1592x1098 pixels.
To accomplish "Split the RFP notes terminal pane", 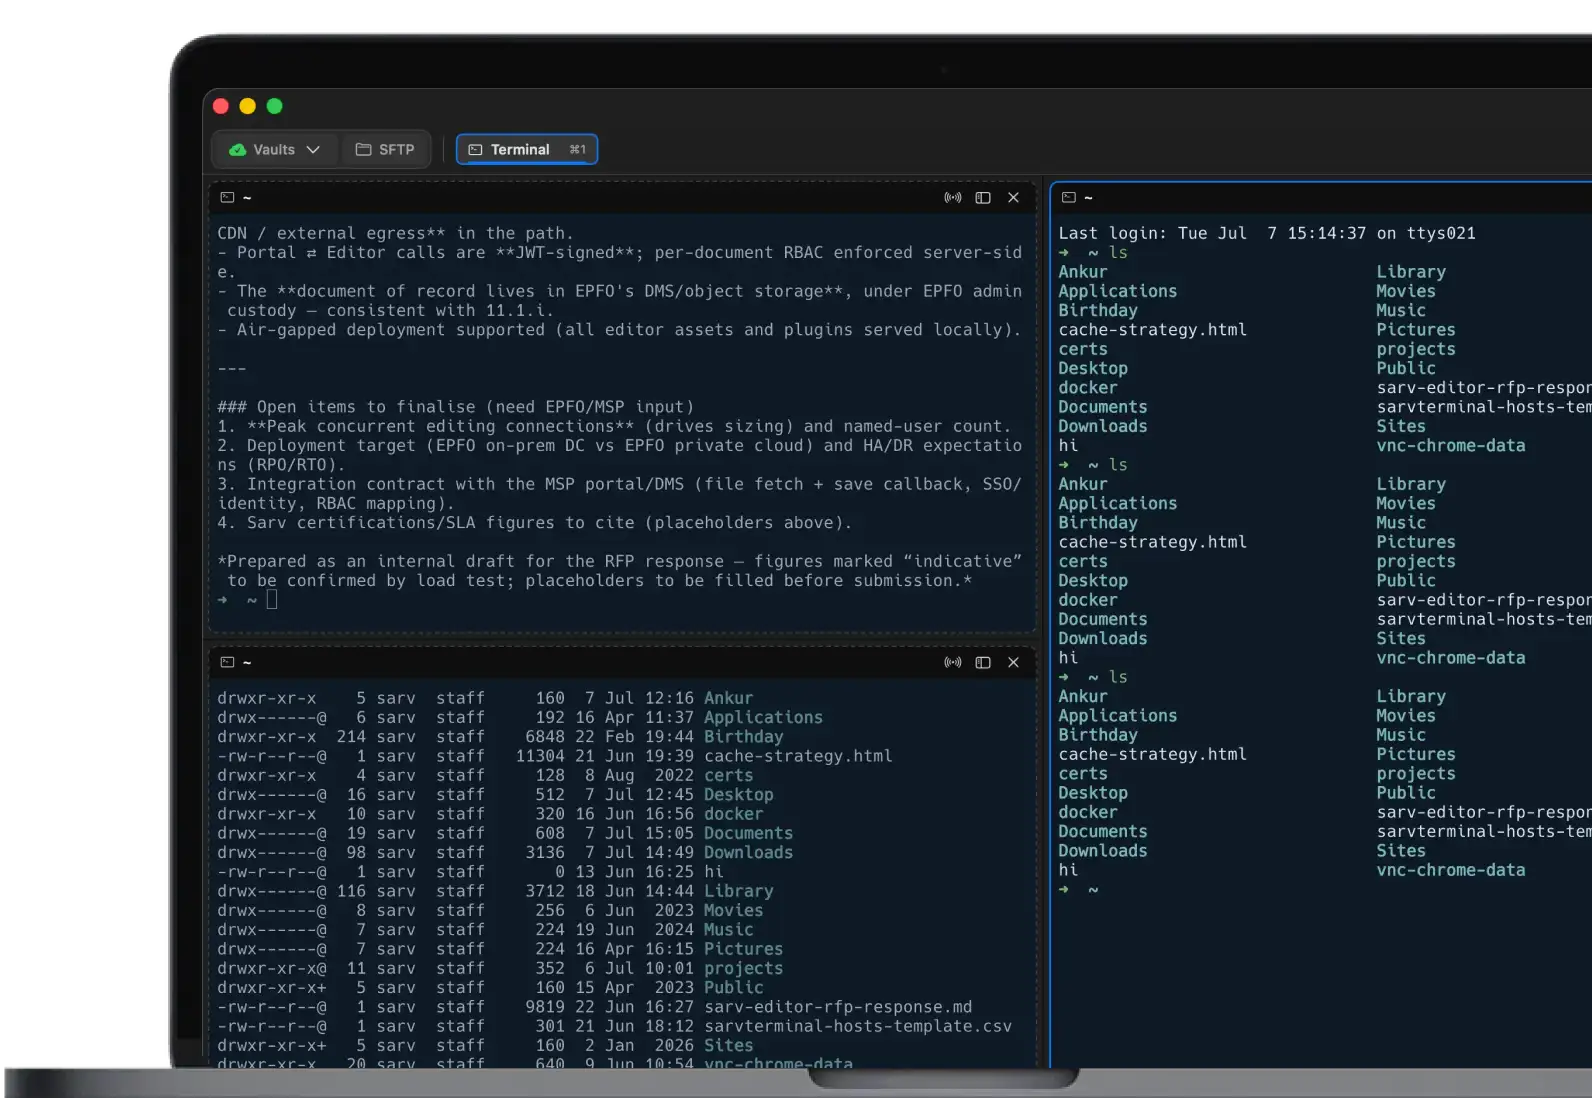I will [983, 198].
